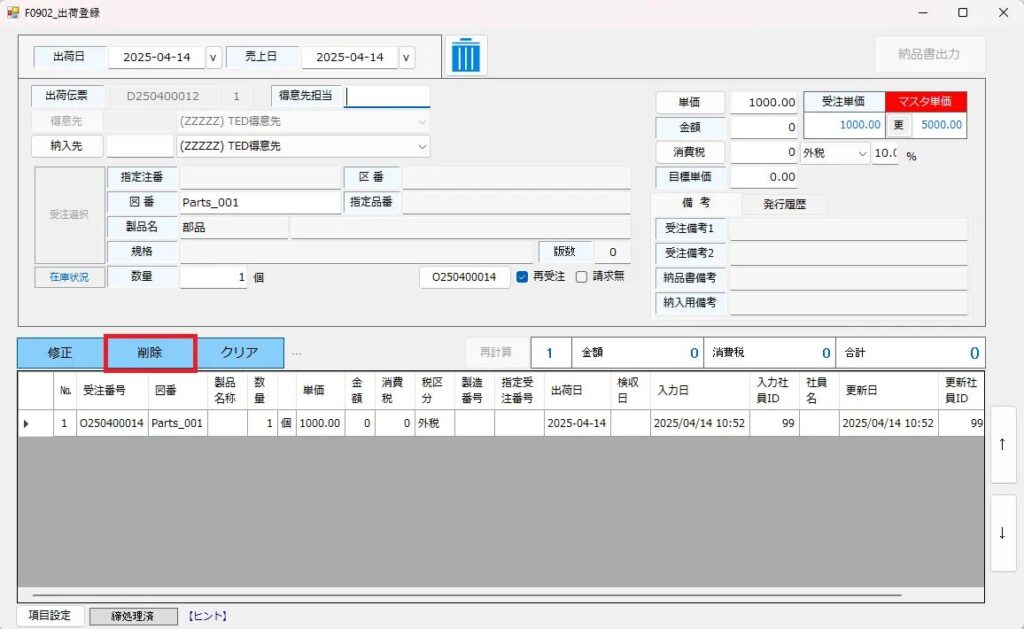
Task: Click the 更 update price button
Action: [x=899, y=125]
